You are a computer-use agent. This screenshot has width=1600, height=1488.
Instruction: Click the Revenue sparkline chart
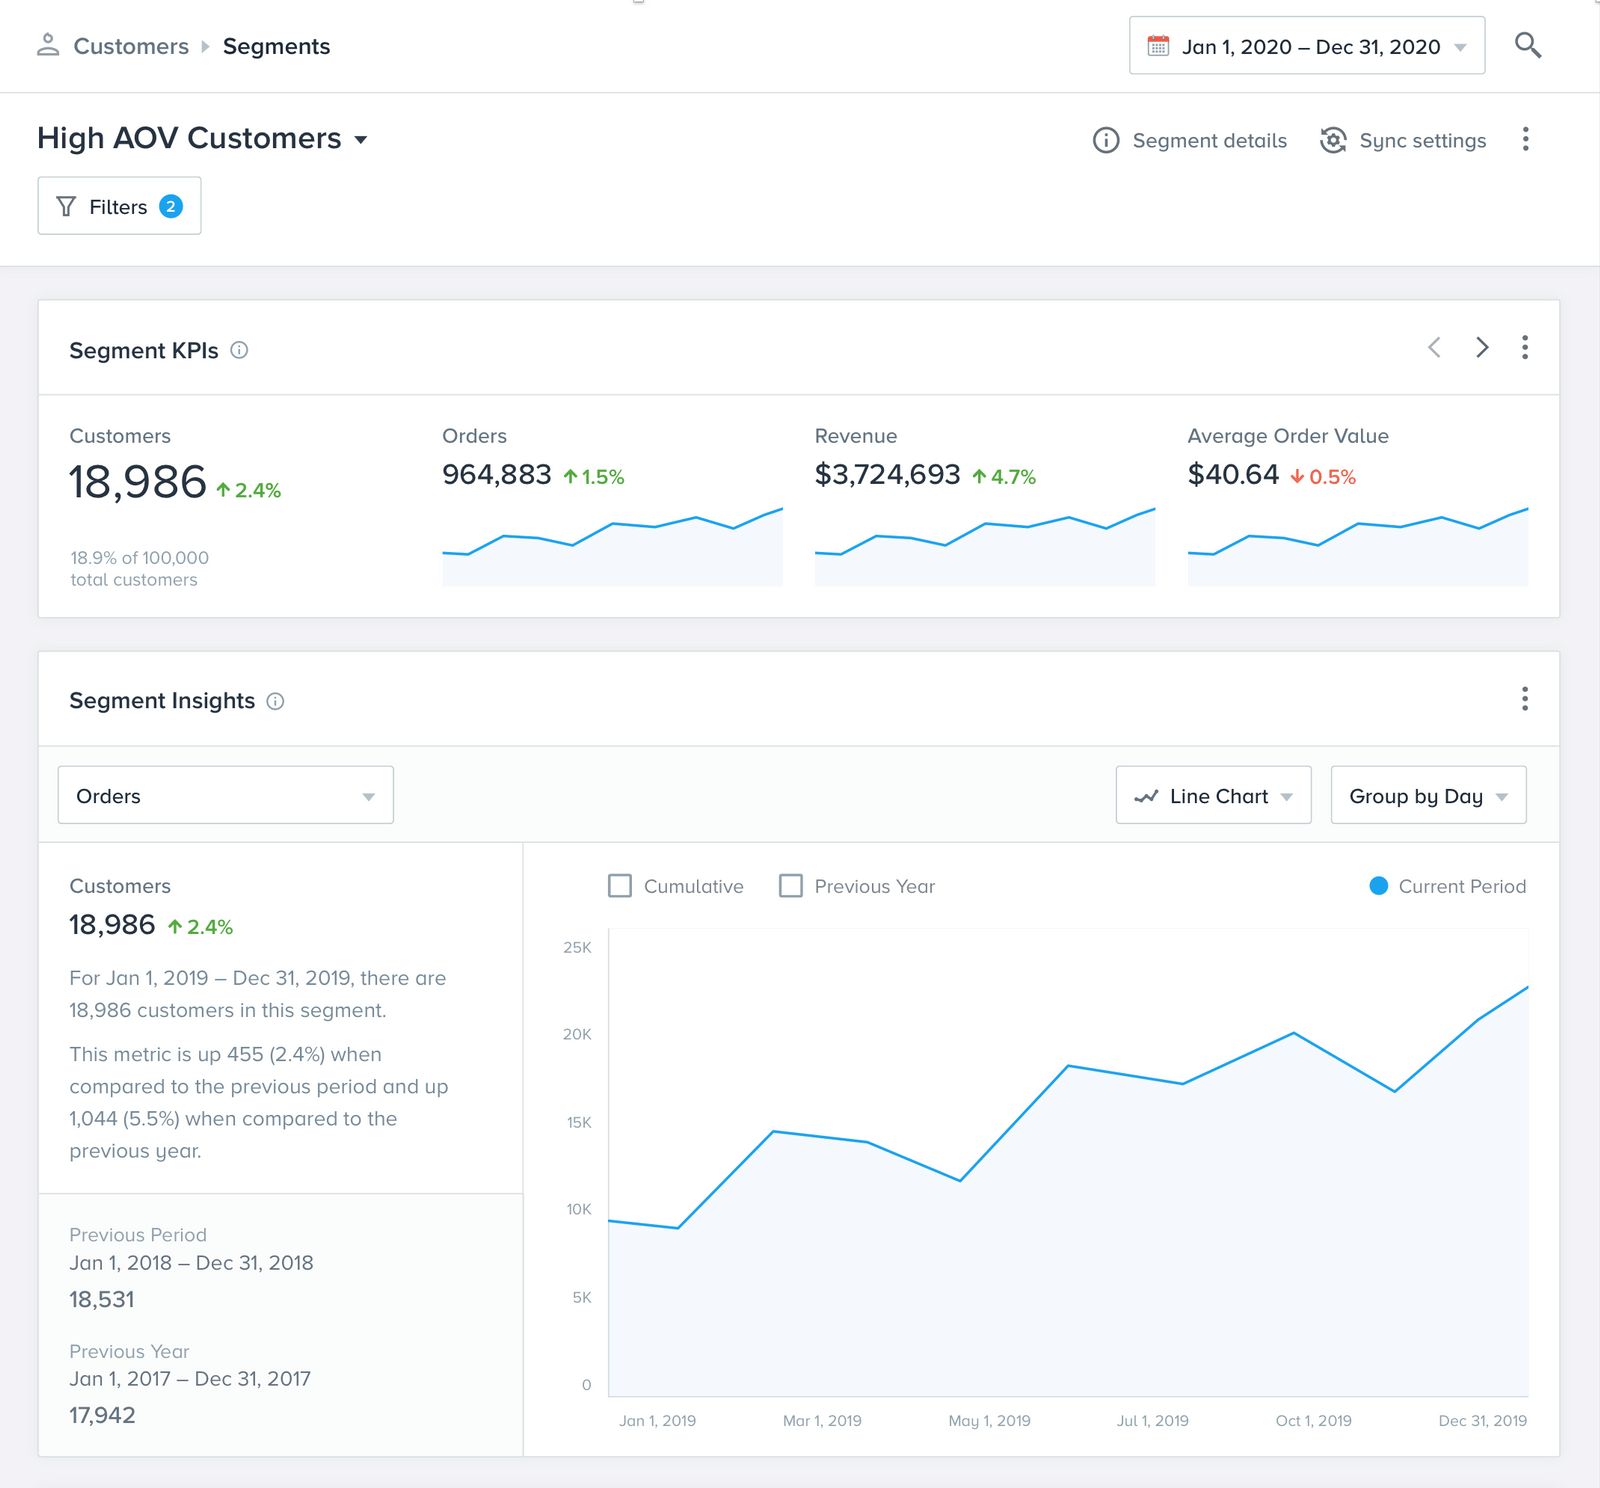pyautogui.click(x=984, y=544)
